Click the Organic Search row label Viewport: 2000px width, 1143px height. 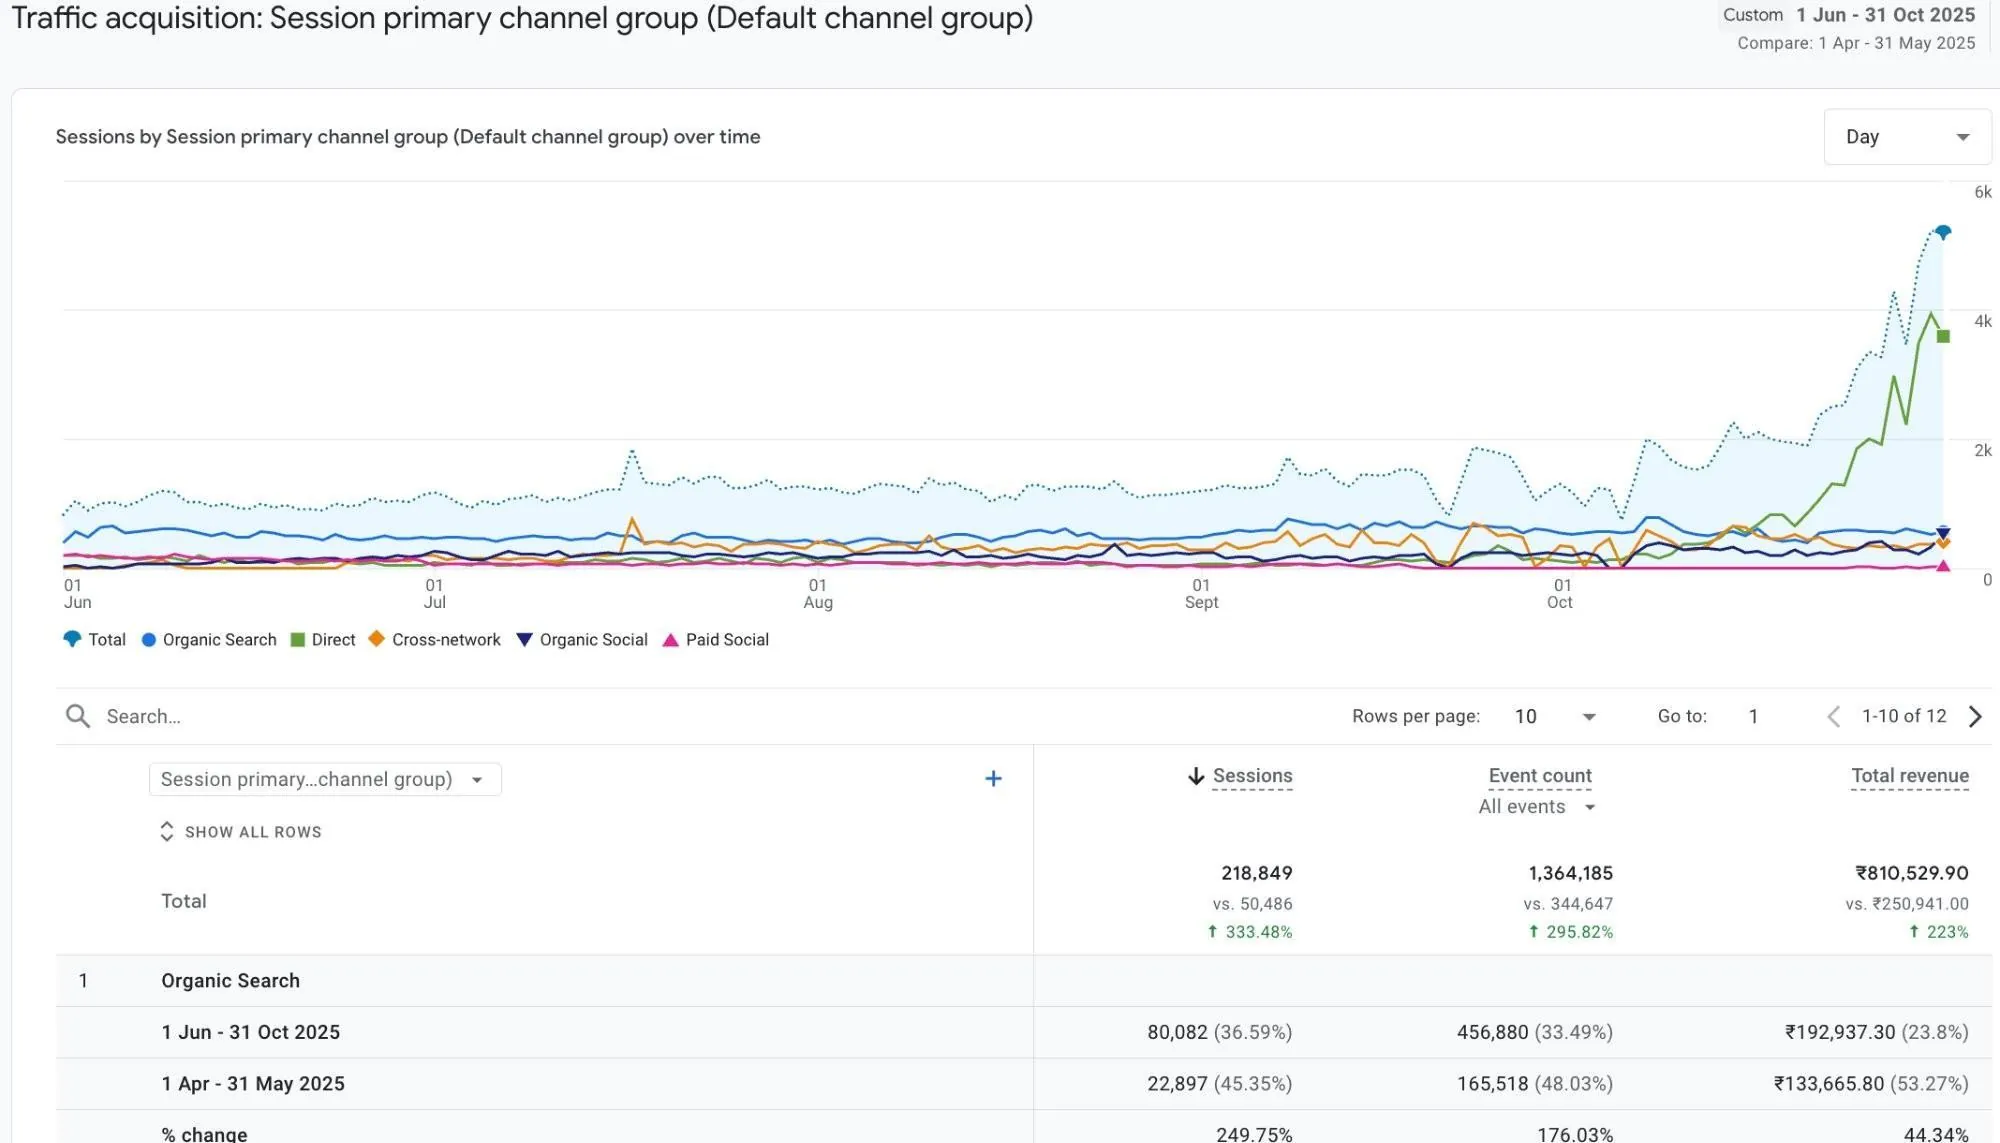230,981
